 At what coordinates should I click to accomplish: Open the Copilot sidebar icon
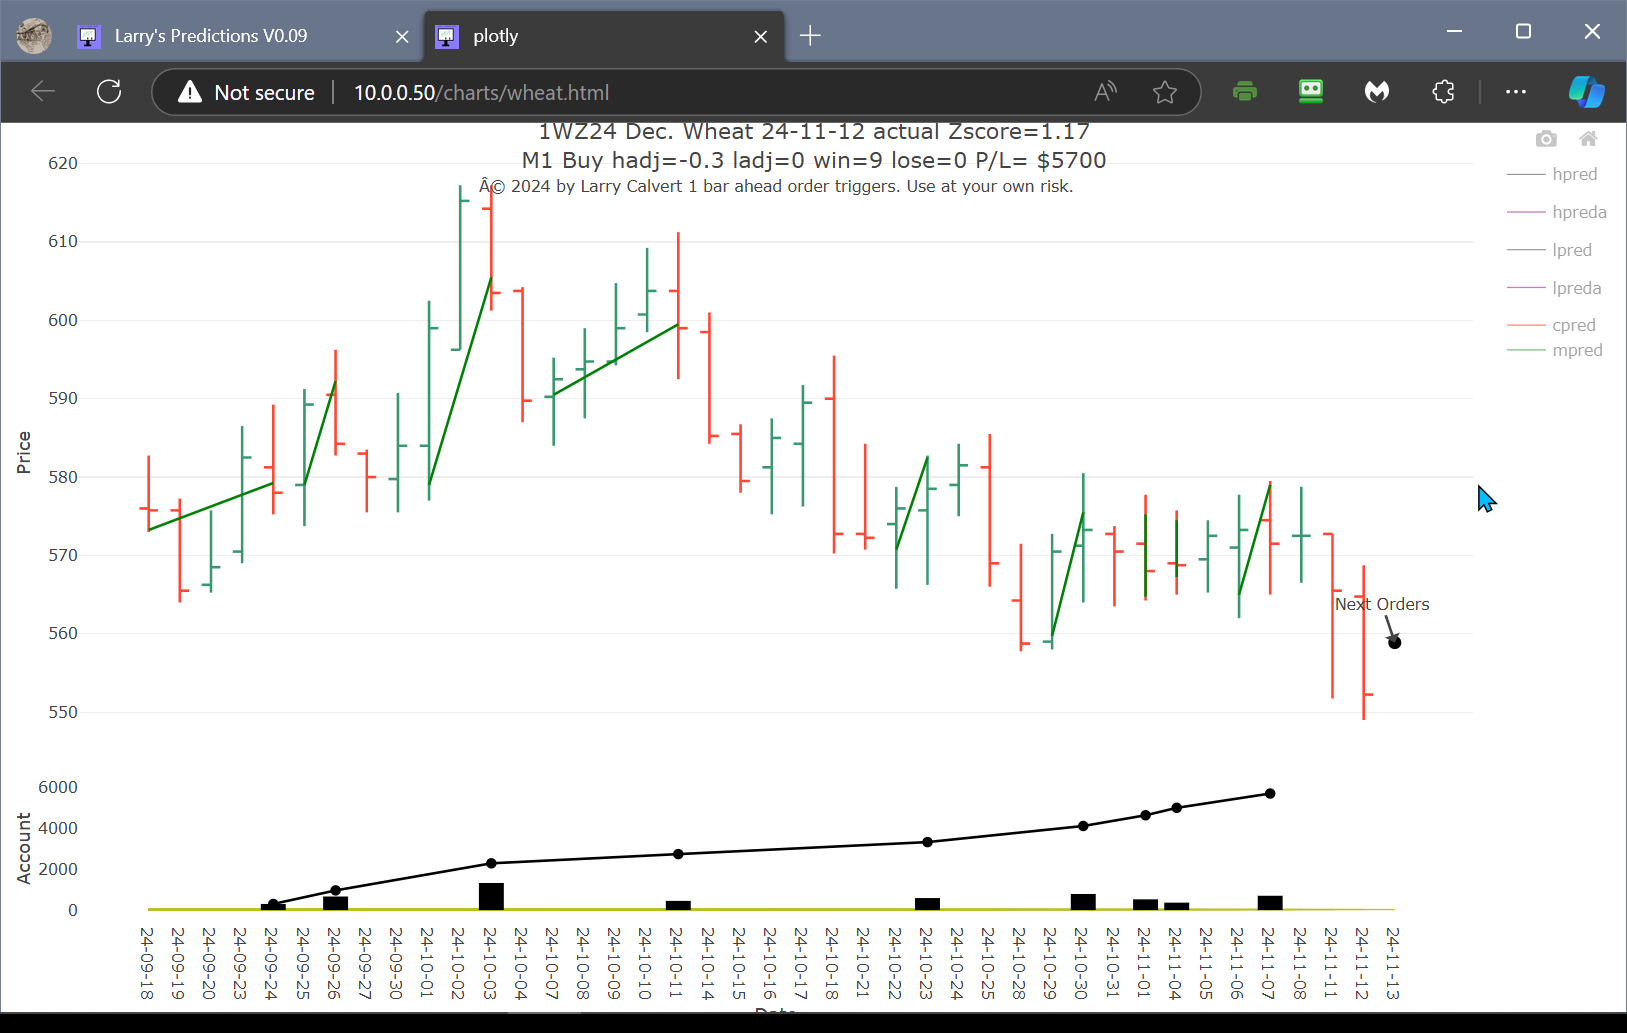point(1586,92)
